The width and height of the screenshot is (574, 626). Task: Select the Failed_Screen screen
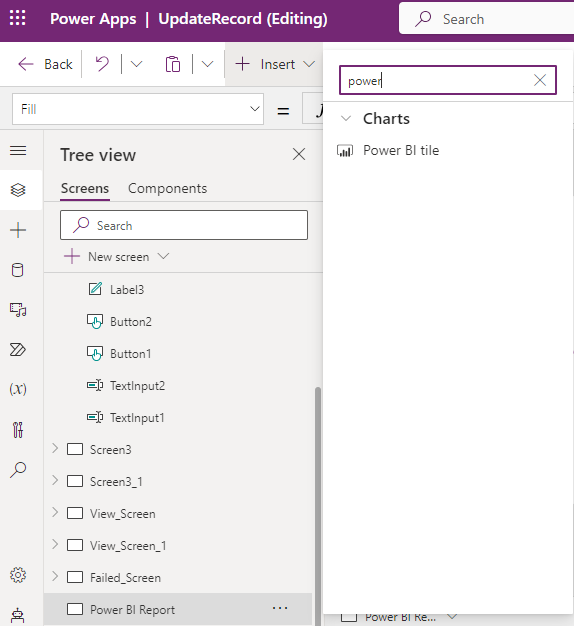[x=125, y=577]
